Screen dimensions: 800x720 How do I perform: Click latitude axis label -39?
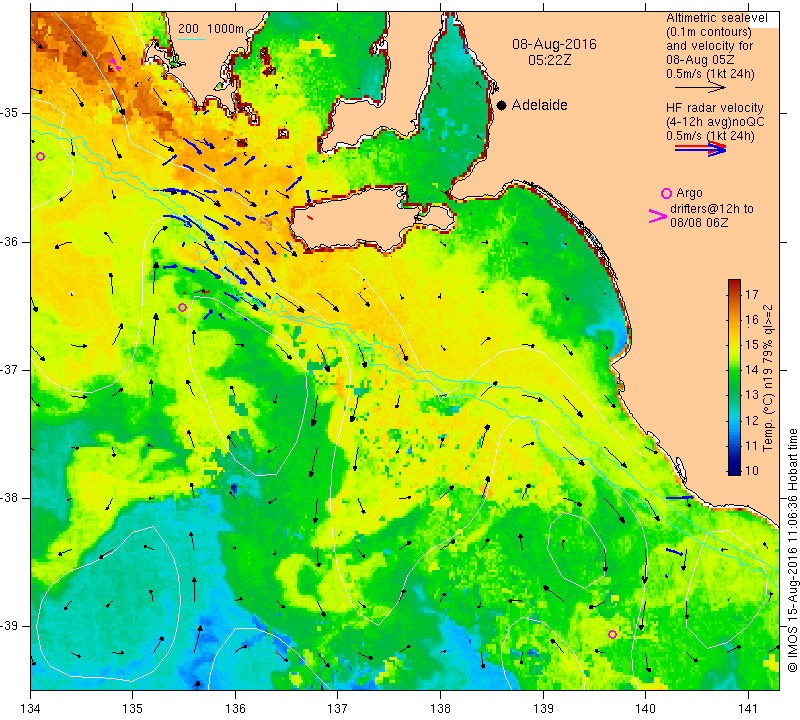click(10, 626)
